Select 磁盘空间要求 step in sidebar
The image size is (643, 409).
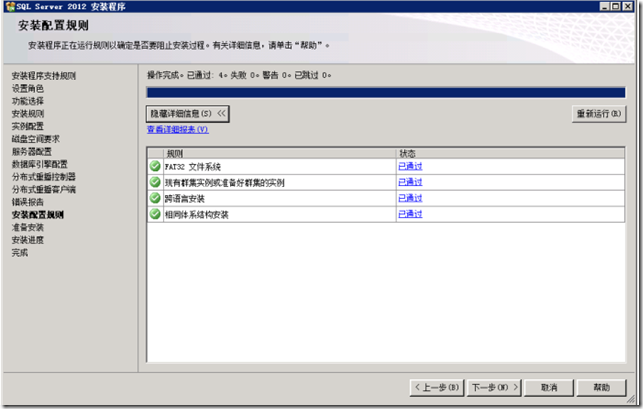(x=36, y=139)
